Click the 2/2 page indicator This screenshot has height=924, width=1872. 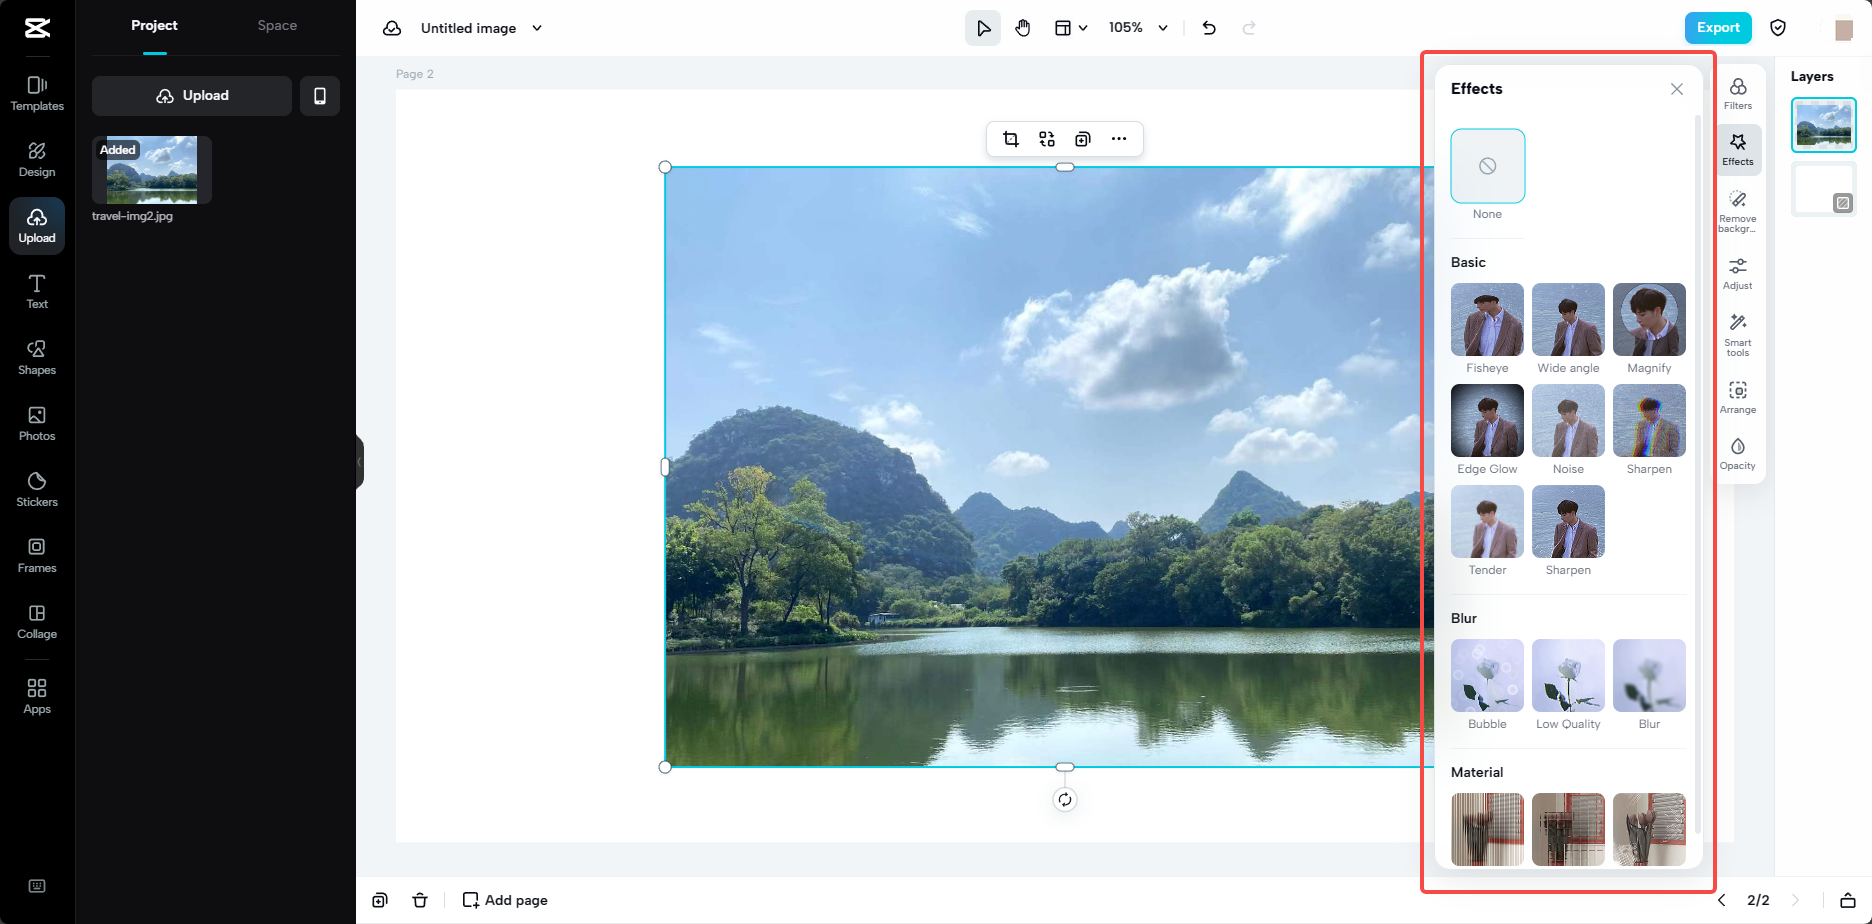point(1758,900)
